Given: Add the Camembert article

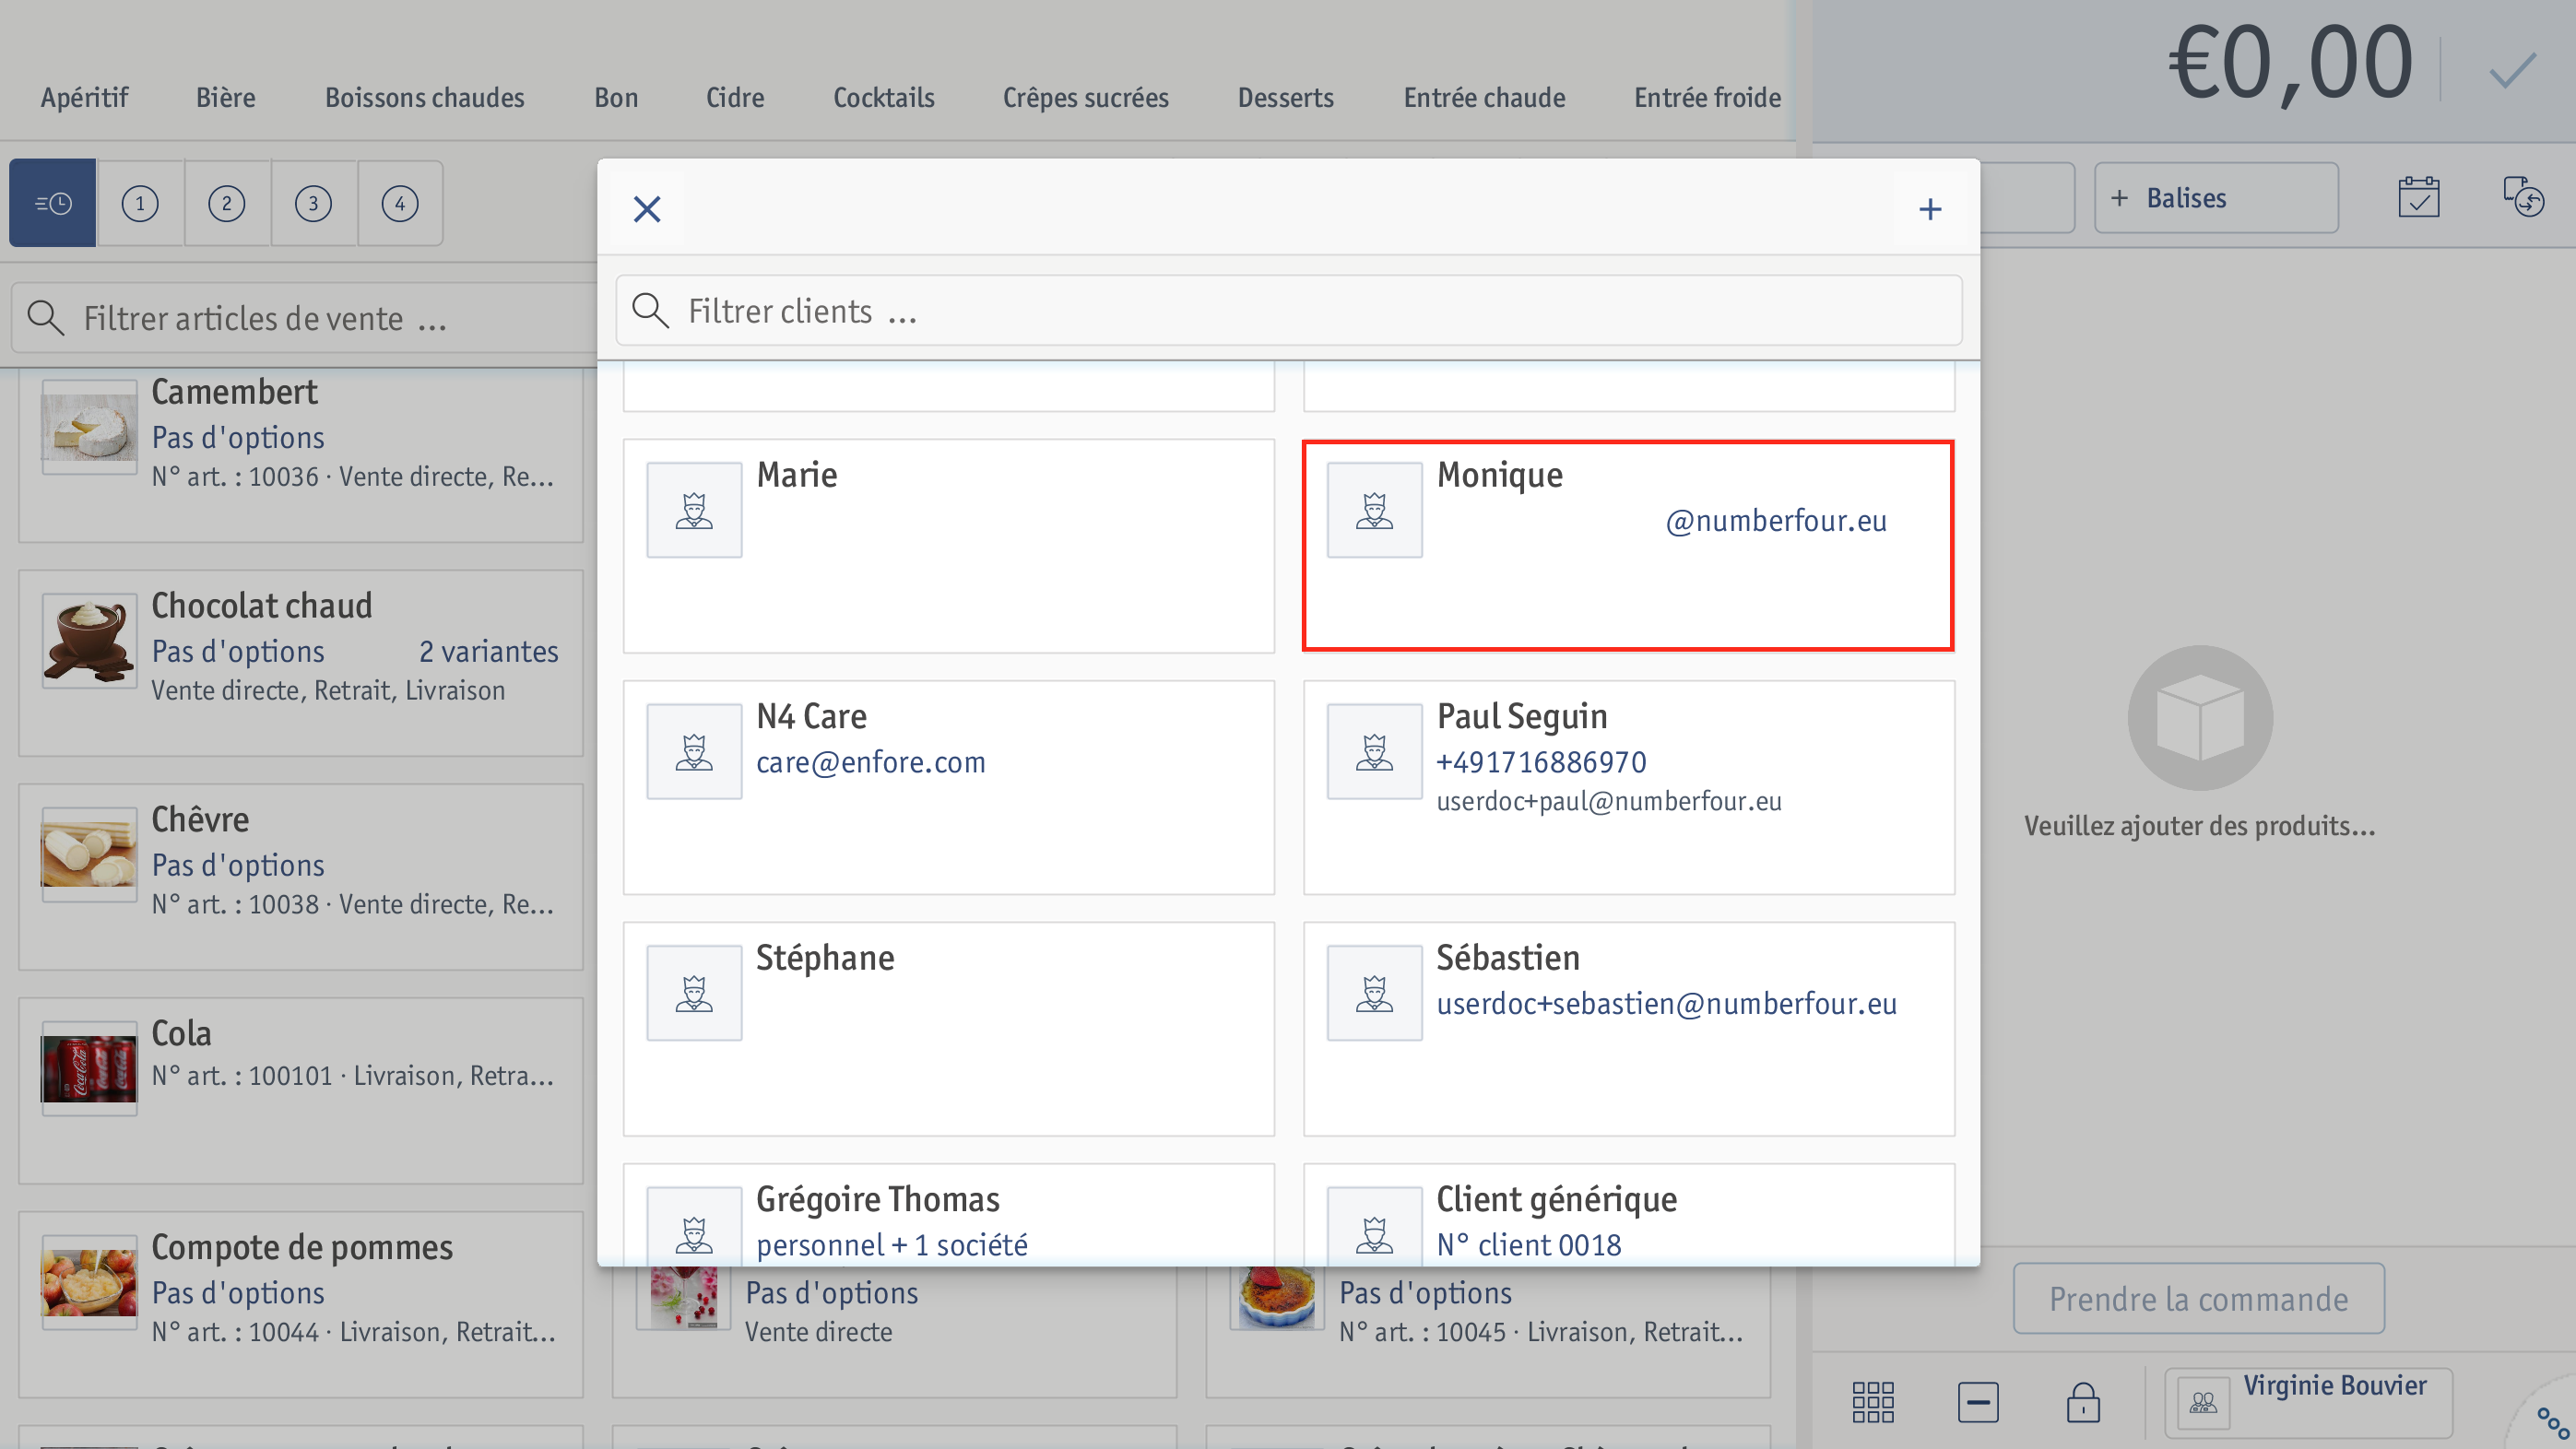Looking at the screenshot, I should click(x=300, y=455).
